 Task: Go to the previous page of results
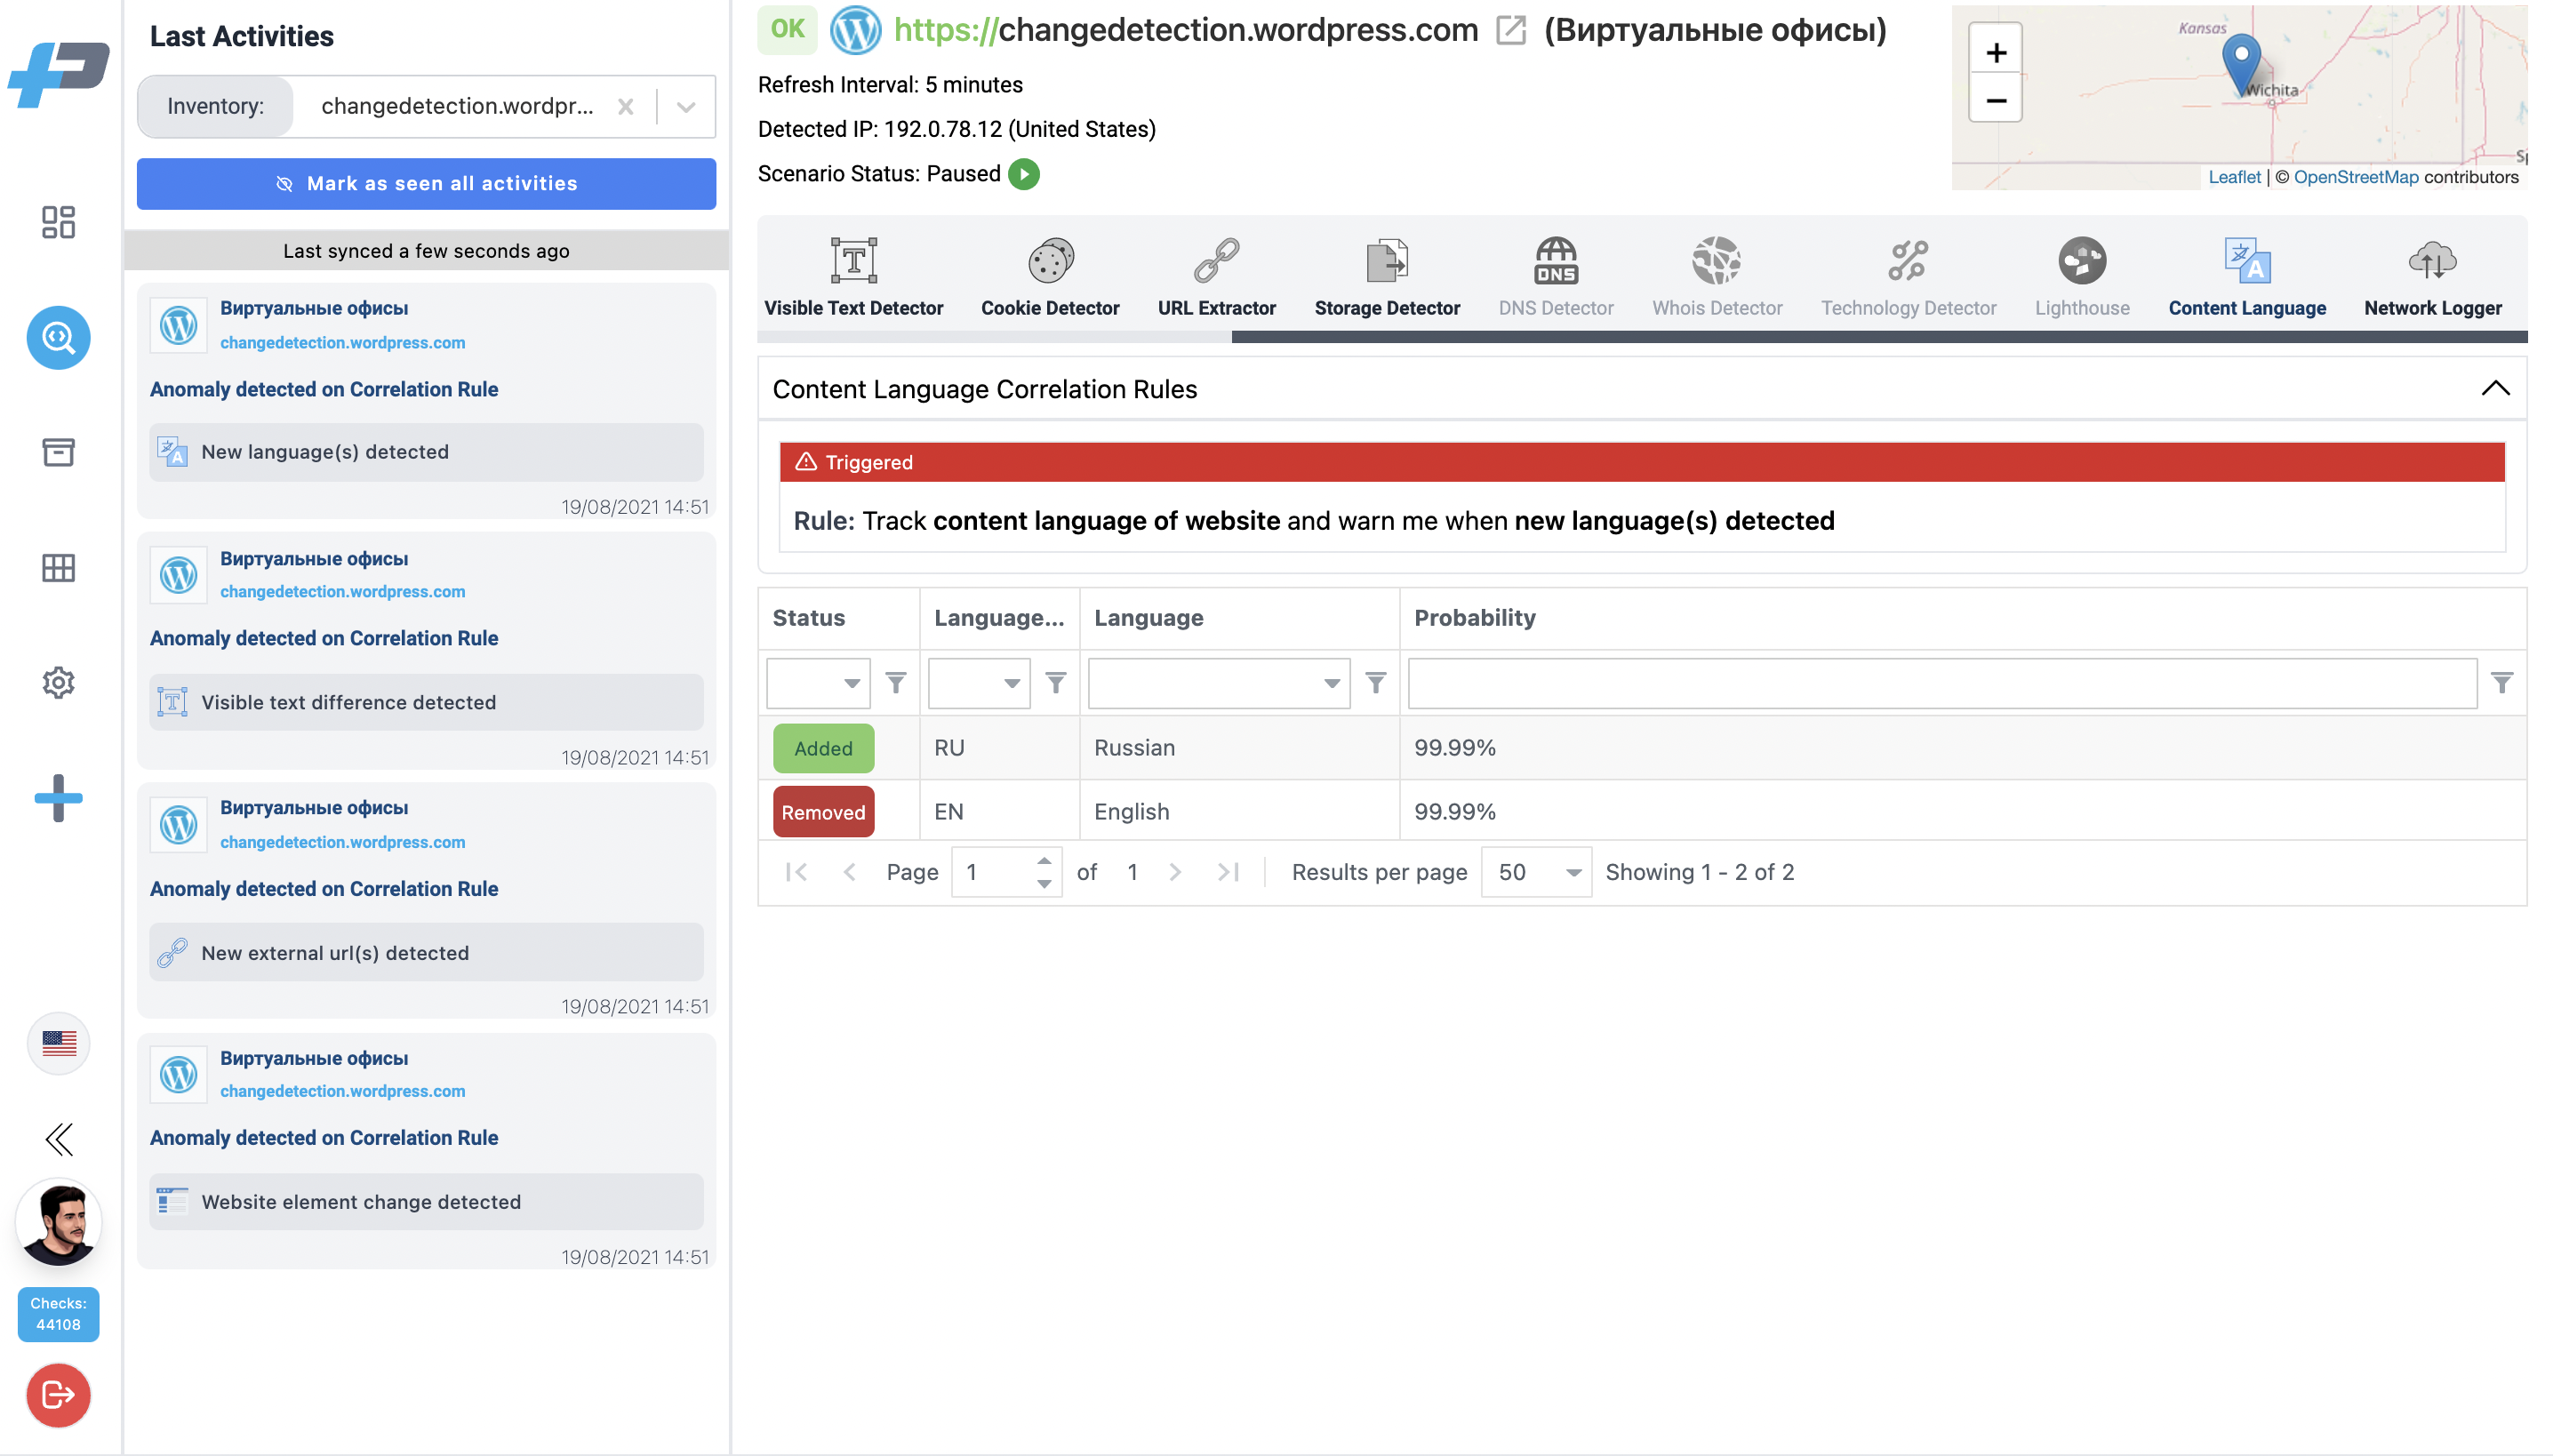(x=849, y=872)
